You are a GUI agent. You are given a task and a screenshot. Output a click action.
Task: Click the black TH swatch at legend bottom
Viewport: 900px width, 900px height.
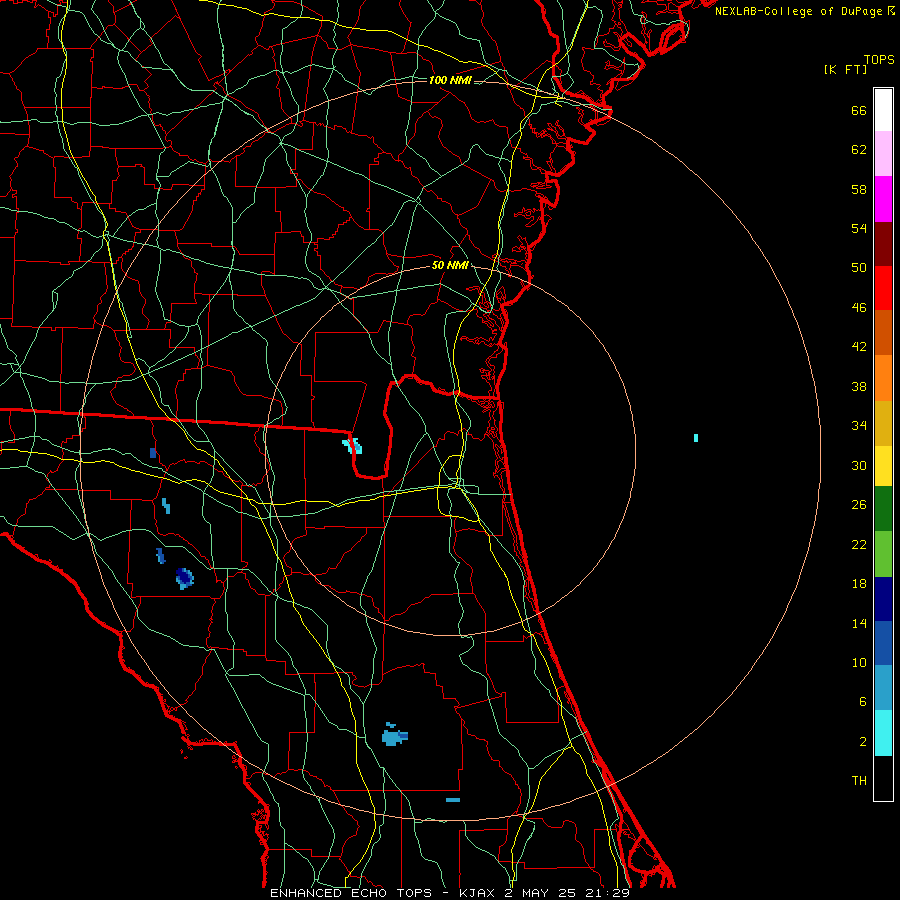(x=883, y=778)
